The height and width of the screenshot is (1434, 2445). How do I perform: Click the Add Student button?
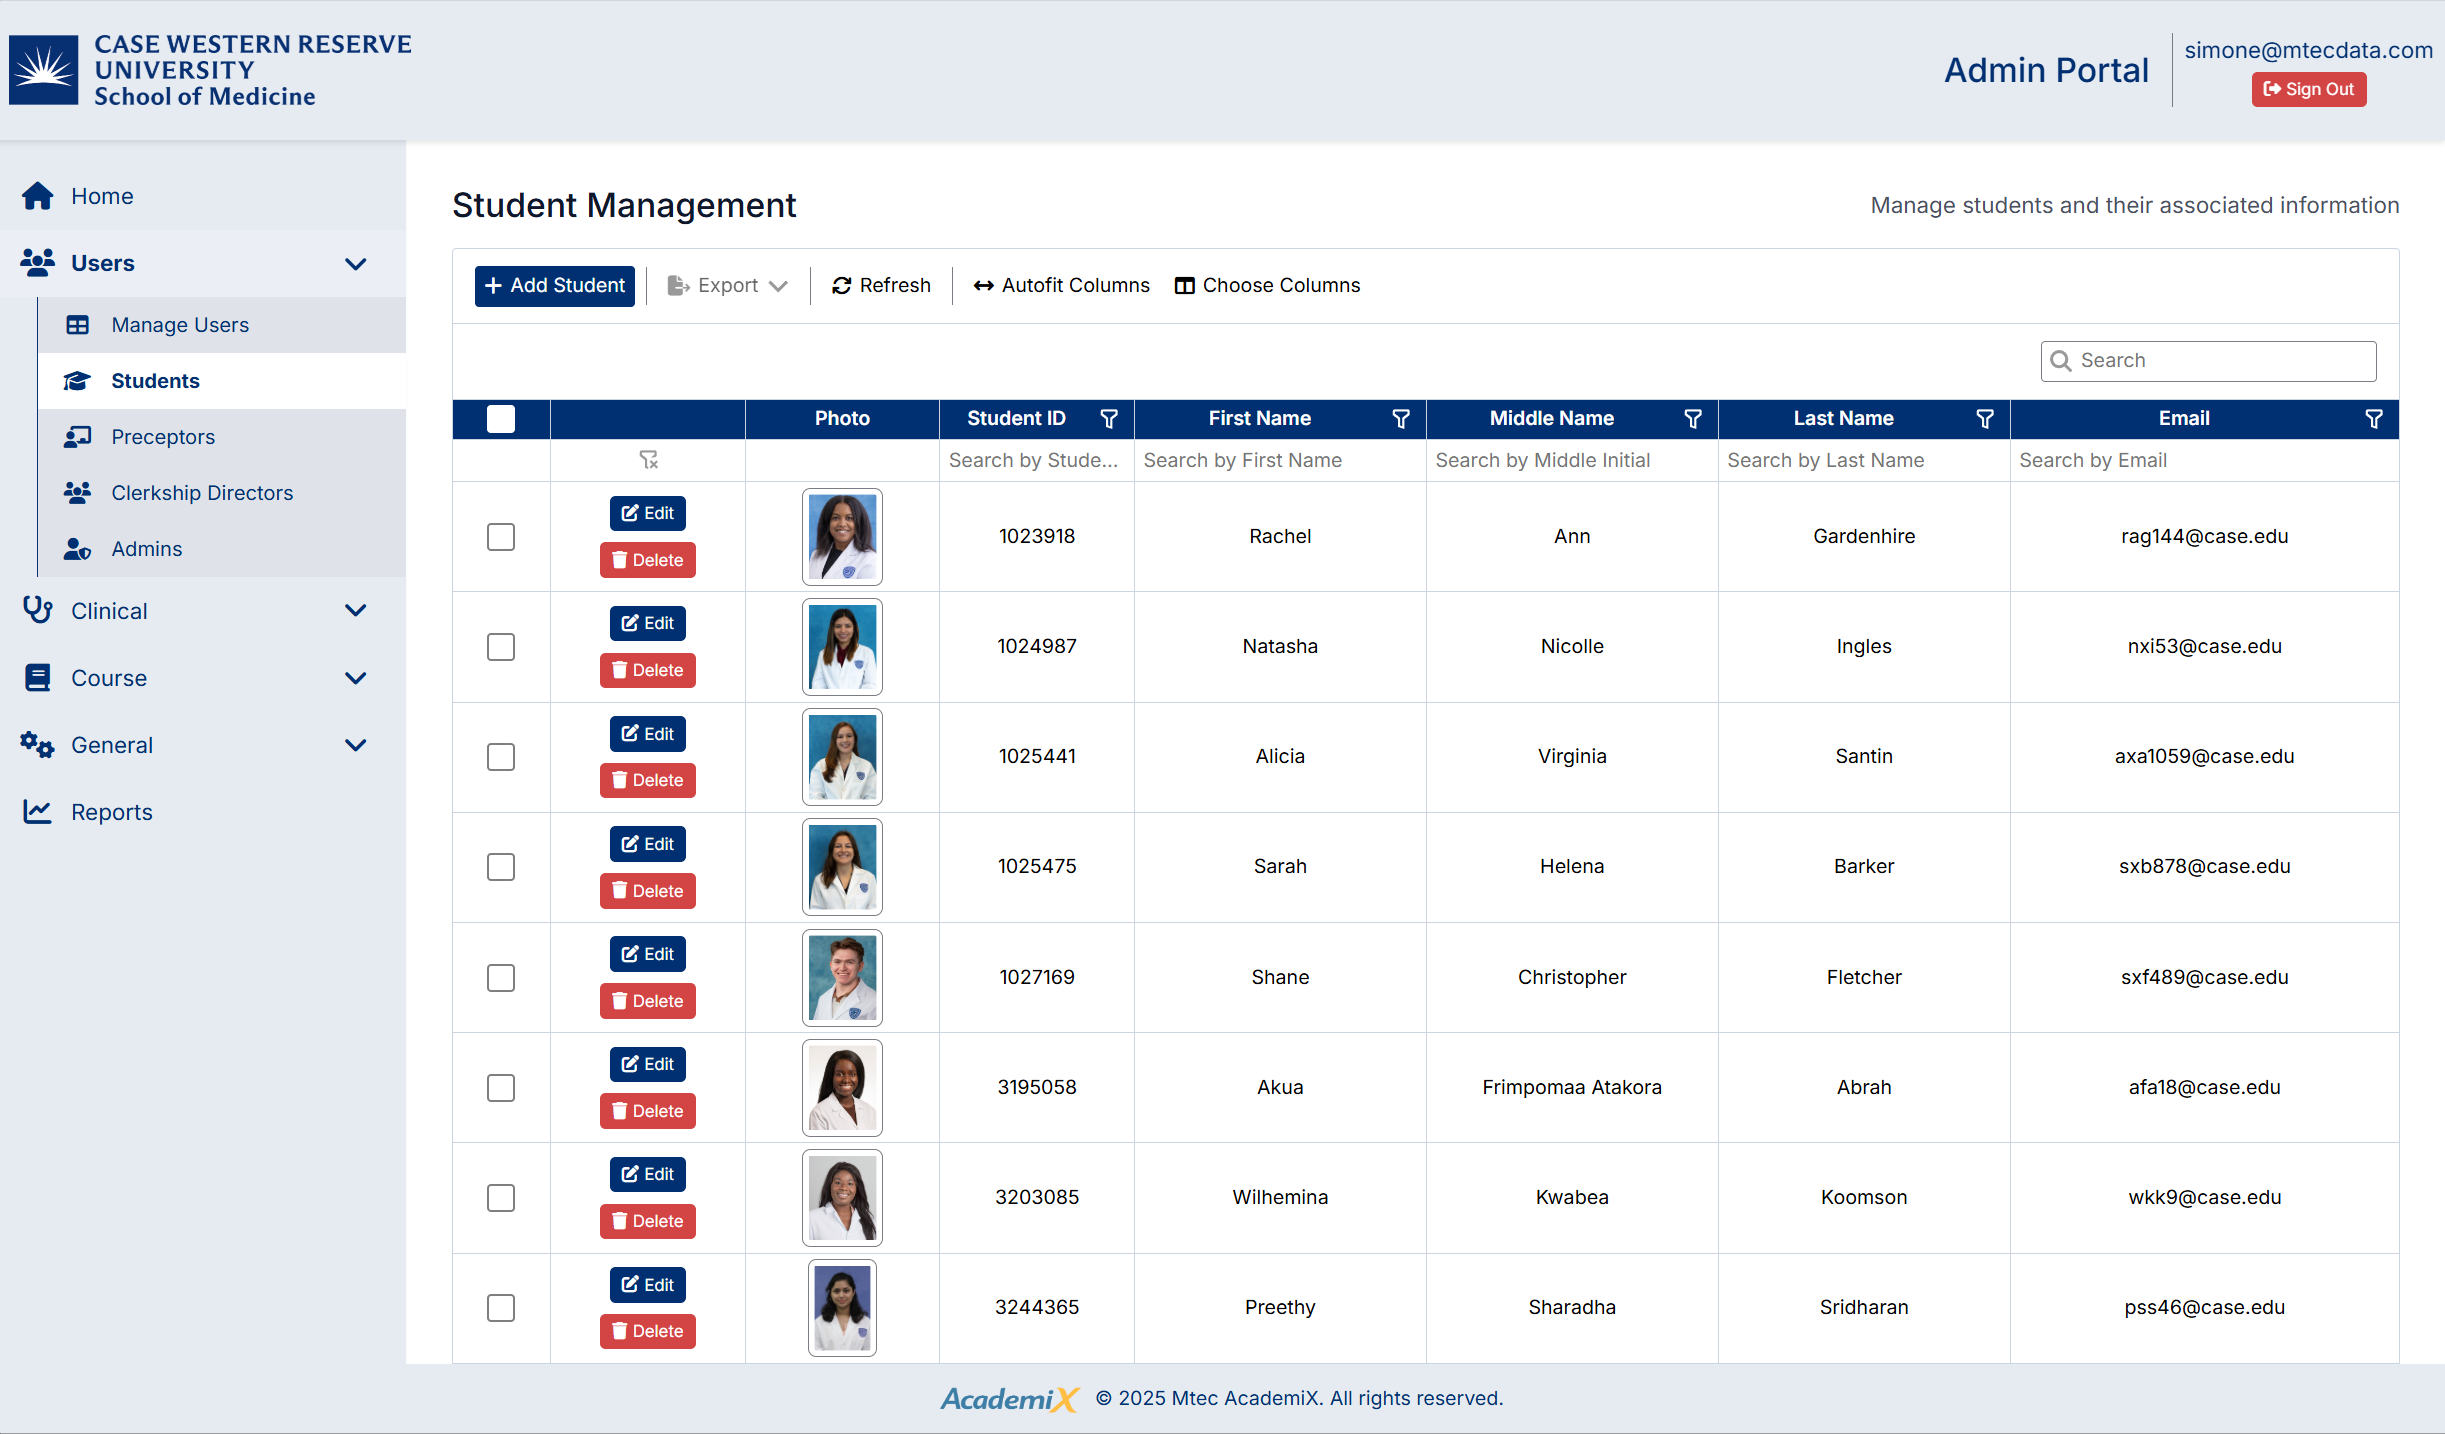point(555,286)
